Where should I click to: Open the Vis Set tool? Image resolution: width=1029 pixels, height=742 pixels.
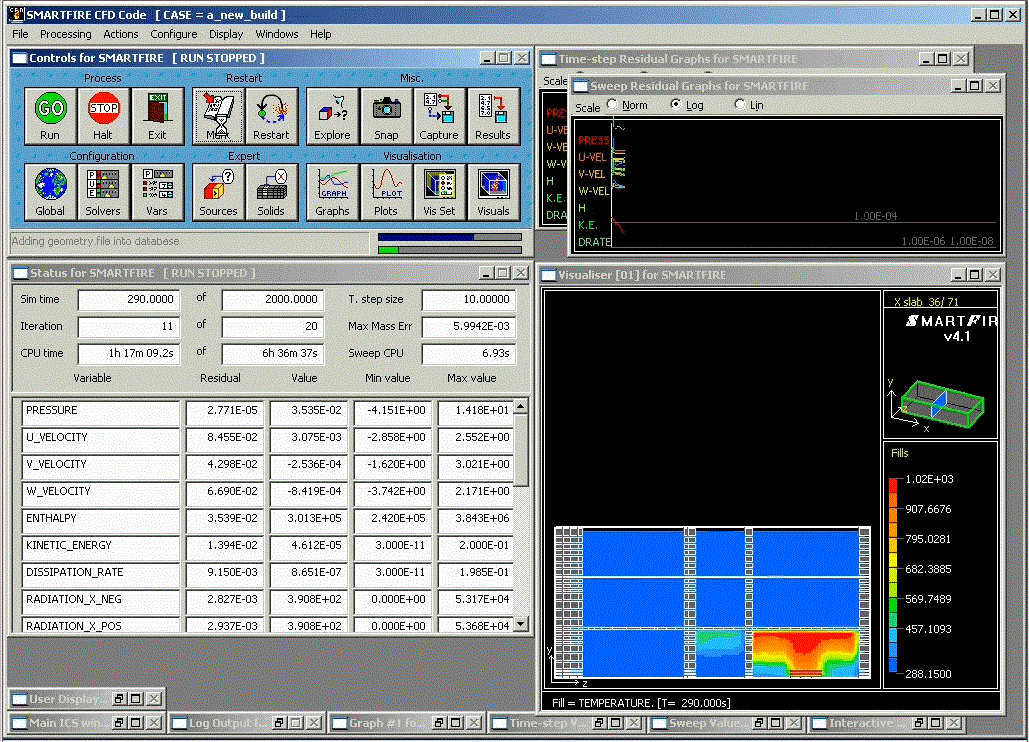click(x=439, y=192)
